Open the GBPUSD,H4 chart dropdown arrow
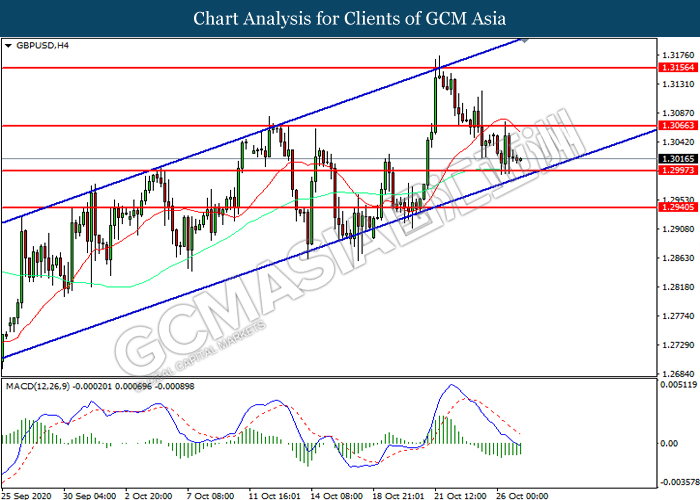 [8, 46]
